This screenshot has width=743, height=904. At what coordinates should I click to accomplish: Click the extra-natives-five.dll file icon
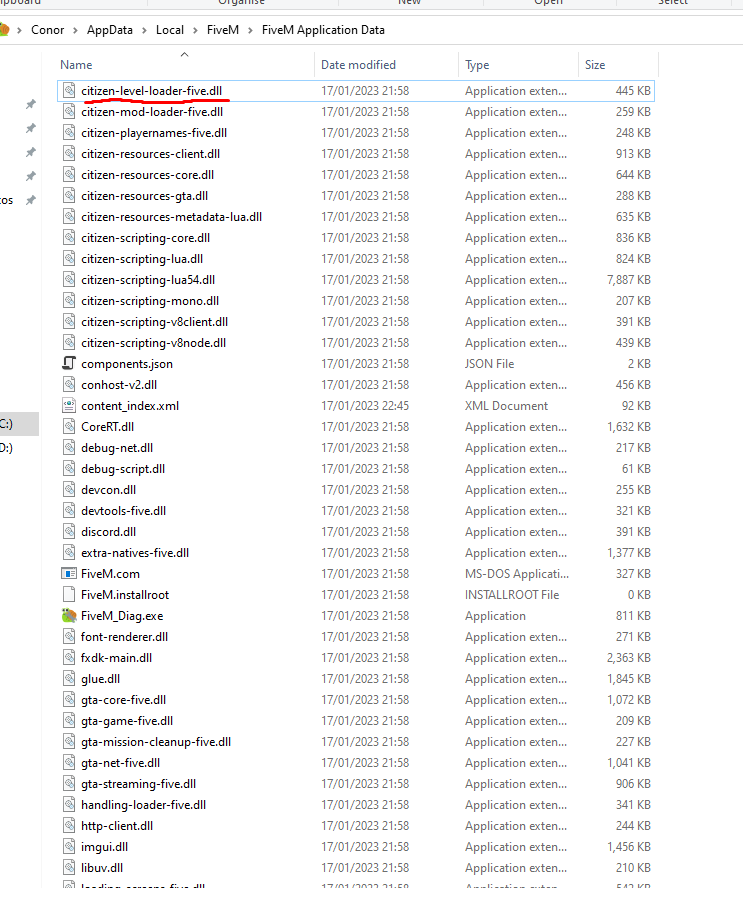coord(69,552)
